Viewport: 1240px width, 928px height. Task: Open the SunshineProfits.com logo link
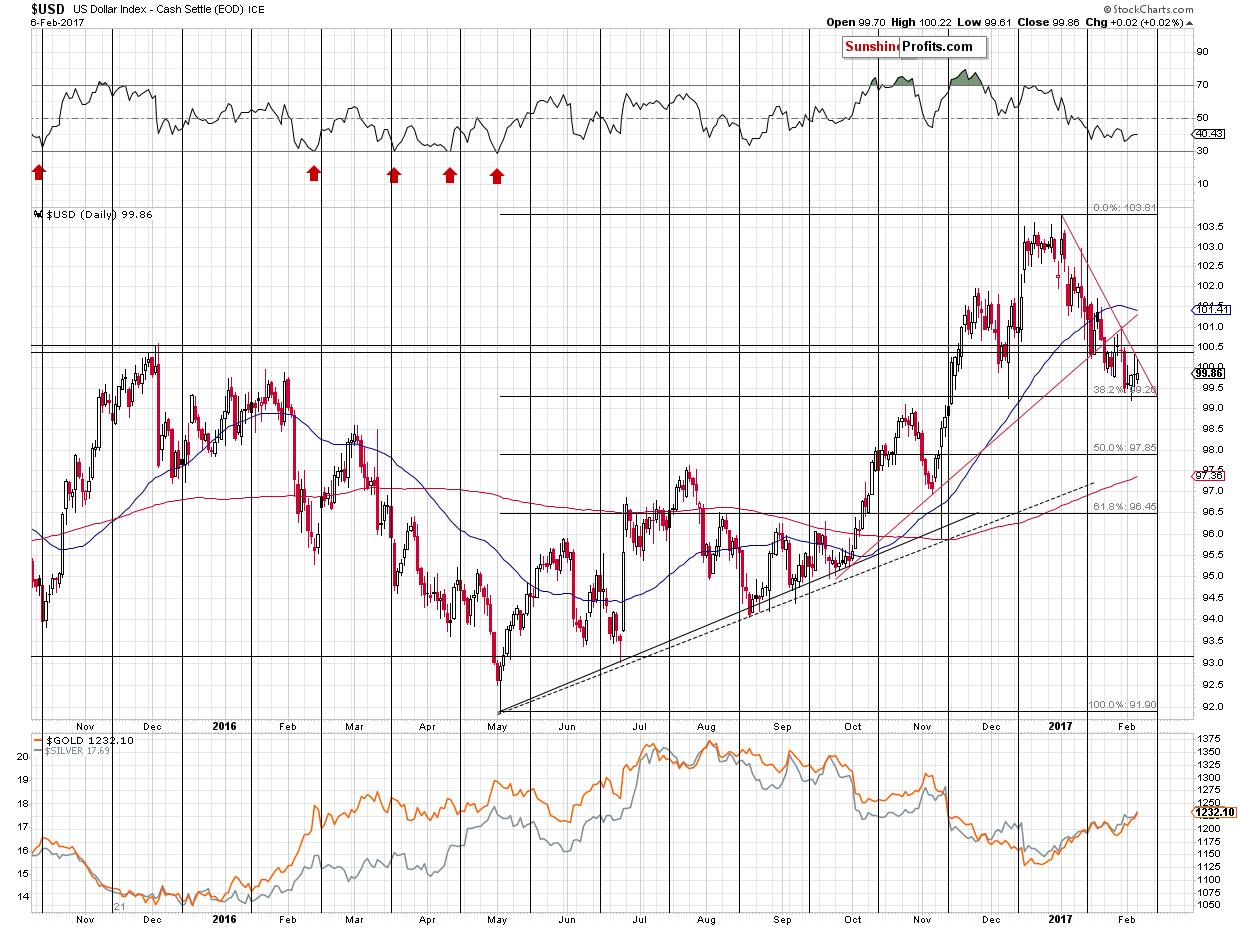point(914,46)
